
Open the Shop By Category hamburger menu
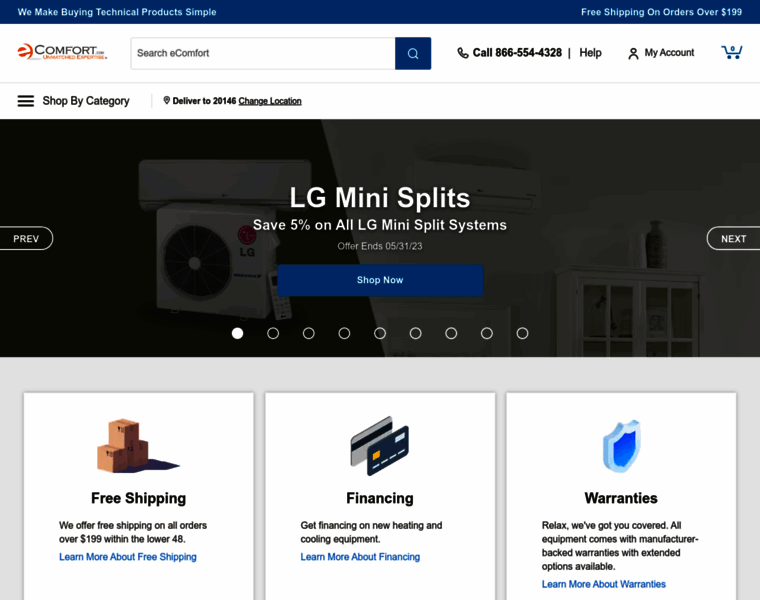[x=26, y=101]
